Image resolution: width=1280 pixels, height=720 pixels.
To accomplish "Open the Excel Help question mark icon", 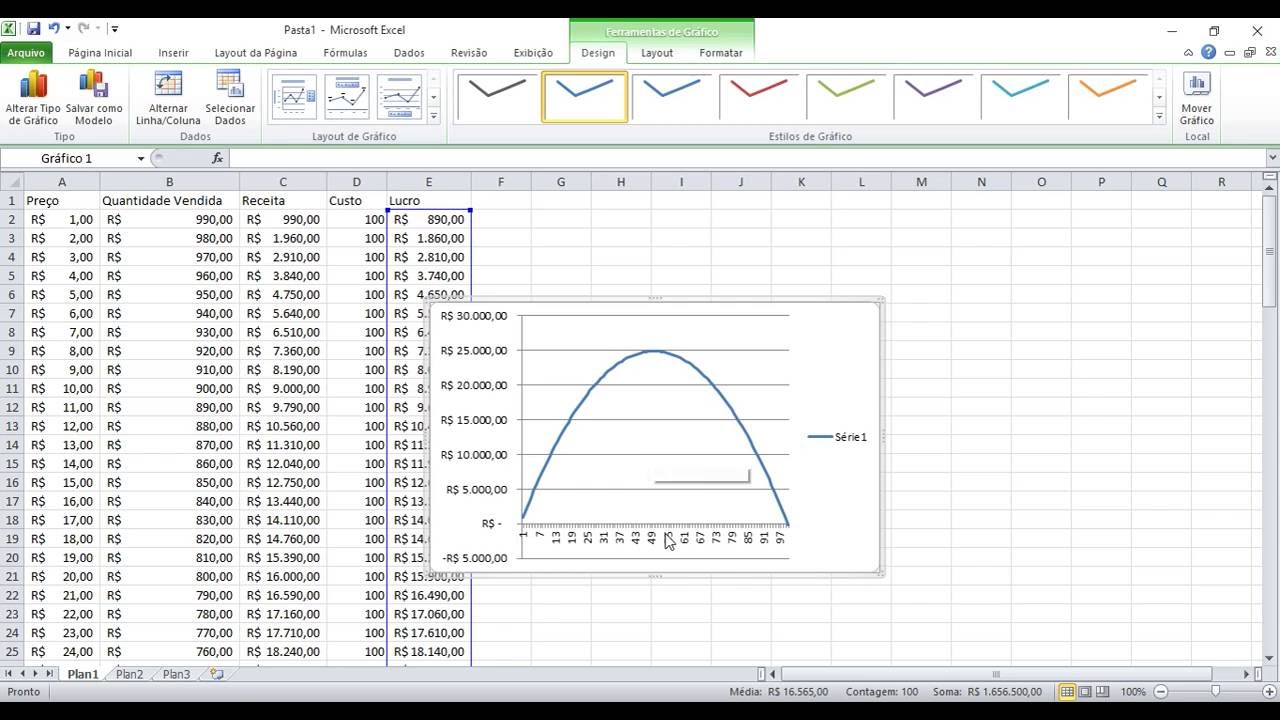I will (1208, 53).
